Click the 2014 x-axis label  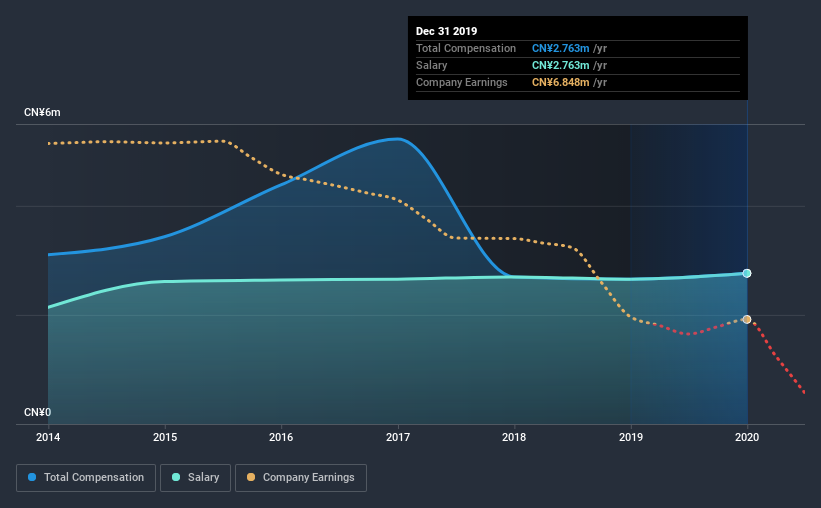tap(48, 437)
